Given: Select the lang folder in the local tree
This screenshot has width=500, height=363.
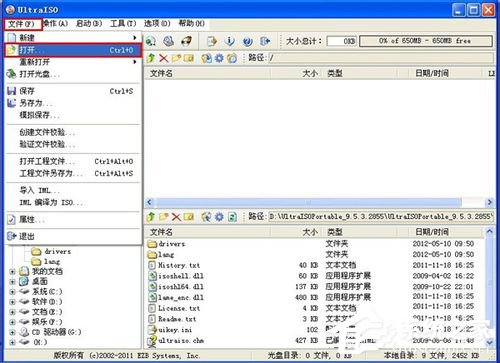Looking at the screenshot, I should click(x=46, y=261).
